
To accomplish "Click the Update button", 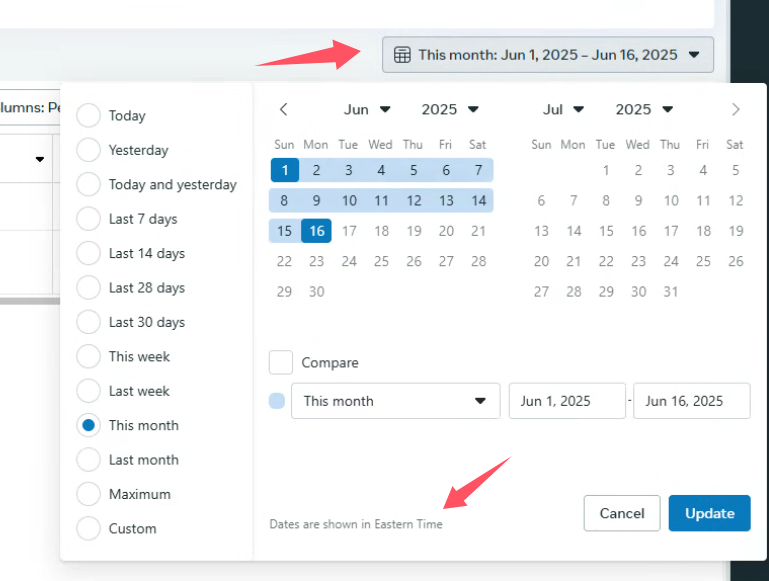I will click(x=709, y=513).
